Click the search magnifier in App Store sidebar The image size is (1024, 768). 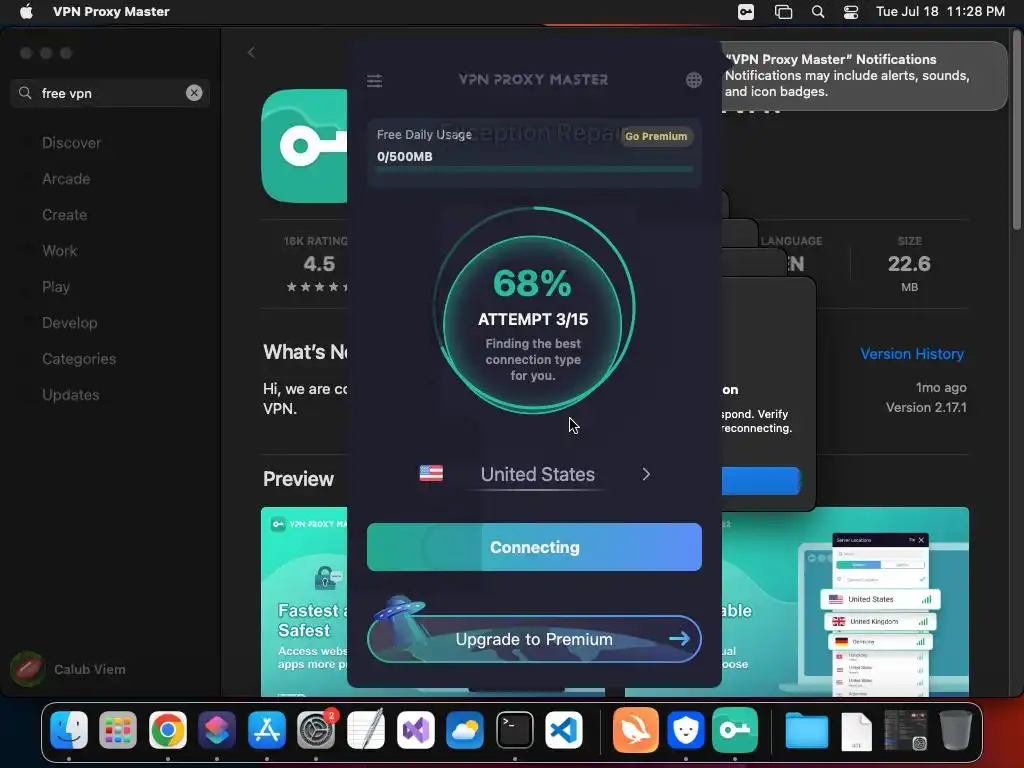[25, 93]
